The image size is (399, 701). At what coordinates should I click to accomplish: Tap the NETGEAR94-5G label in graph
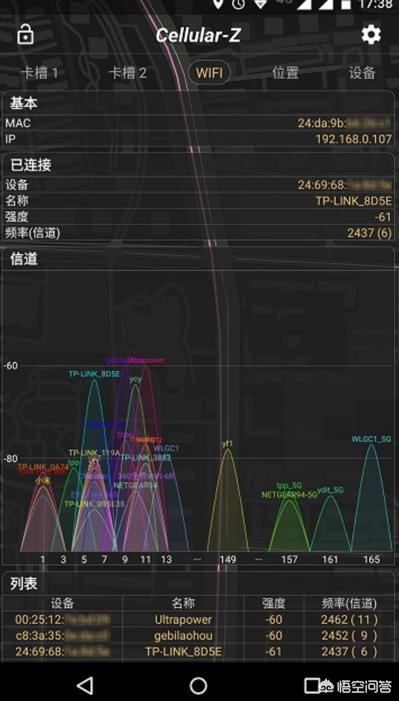[x=289, y=495]
